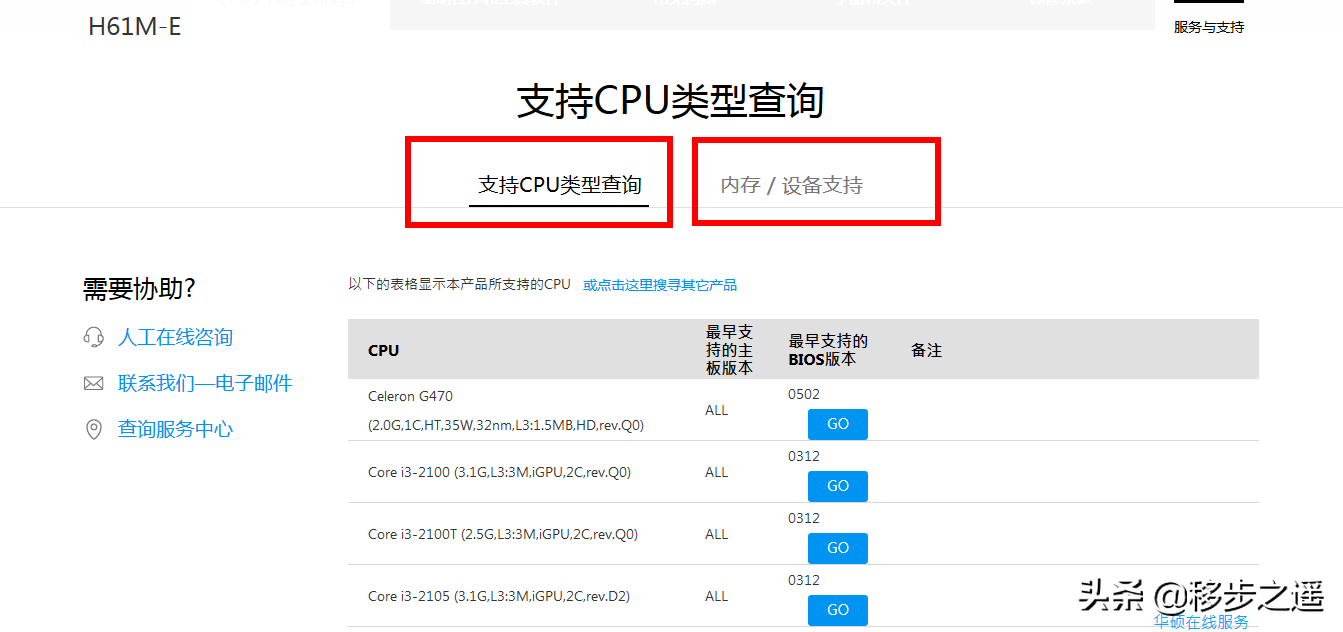This screenshot has width=1343, height=632.
Task: Open the 查询服务中心 link
Action: (175, 430)
